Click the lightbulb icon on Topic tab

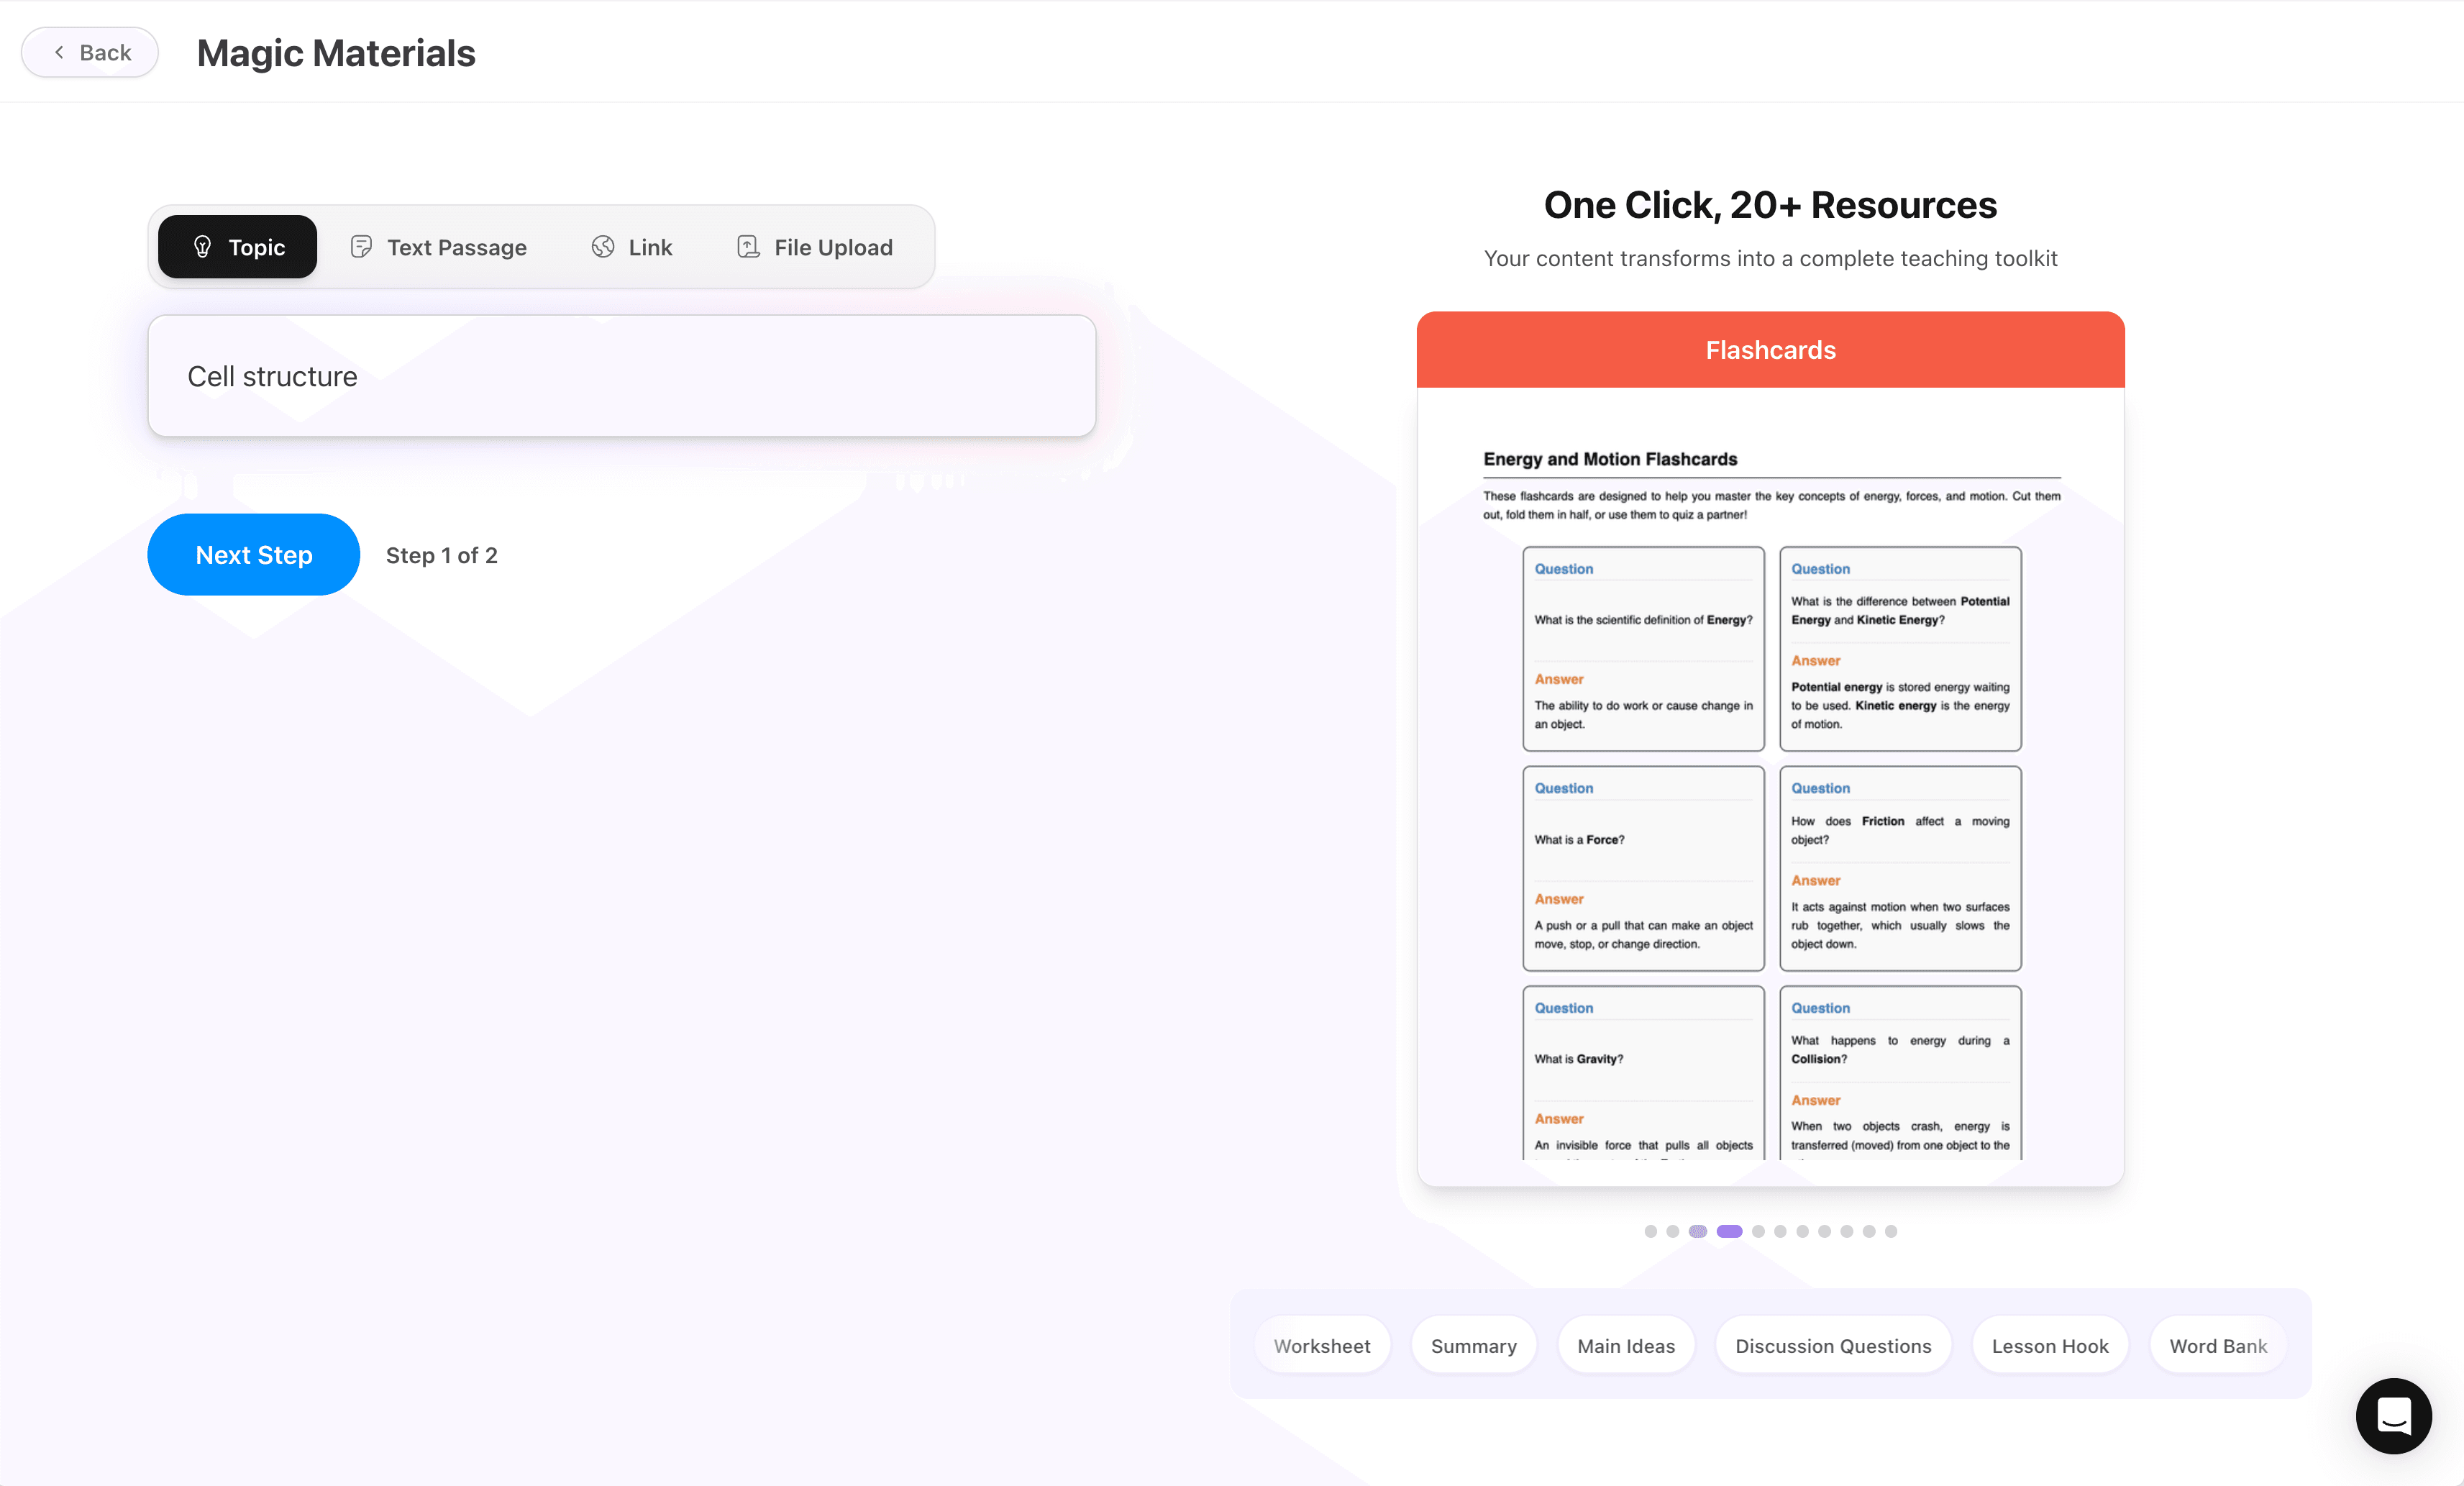pyautogui.click(x=202, y=247)
